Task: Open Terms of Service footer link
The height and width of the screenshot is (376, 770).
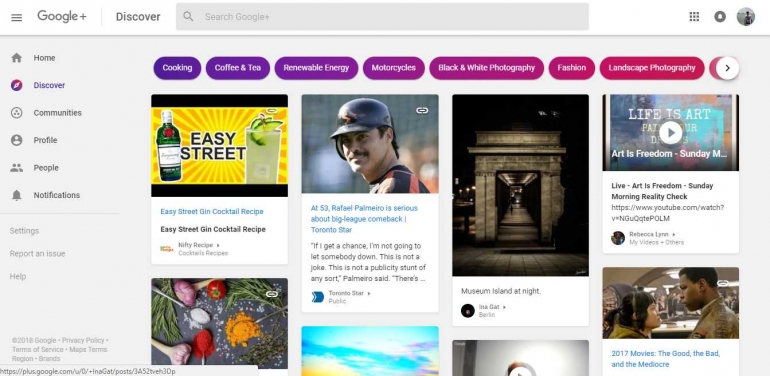Action: [38, 349]
